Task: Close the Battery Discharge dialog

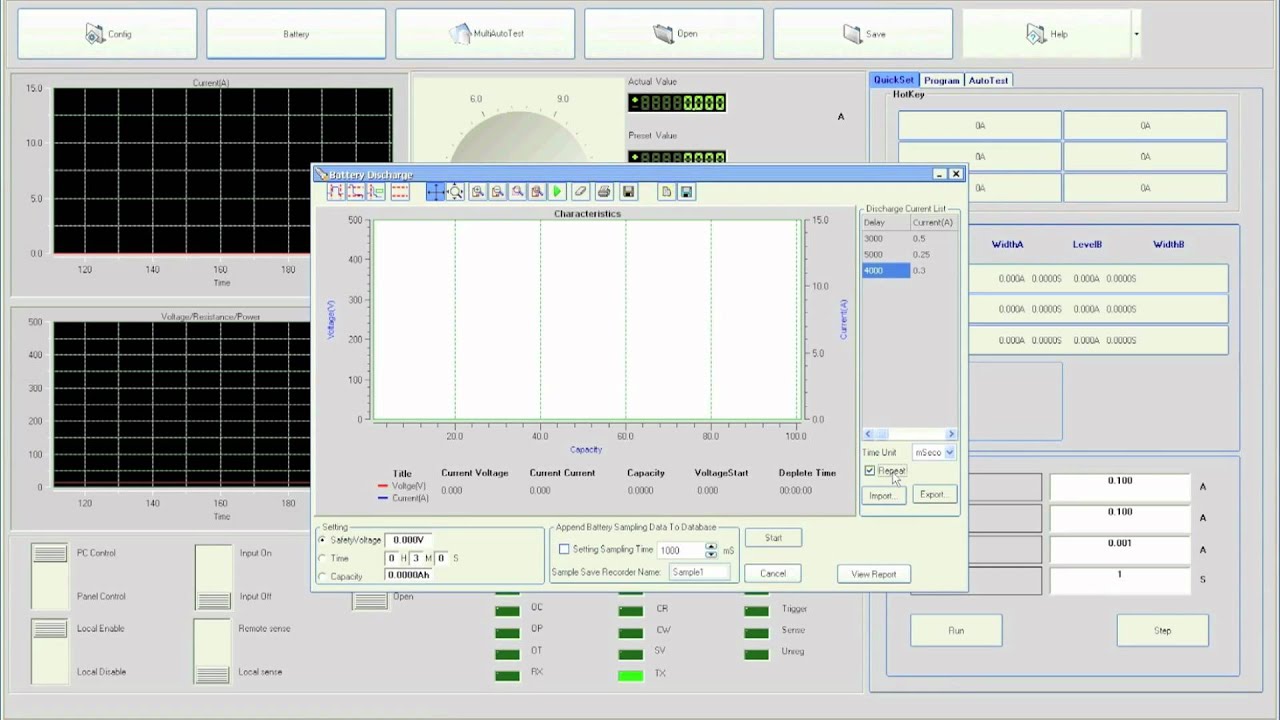Action: (956, 174)
